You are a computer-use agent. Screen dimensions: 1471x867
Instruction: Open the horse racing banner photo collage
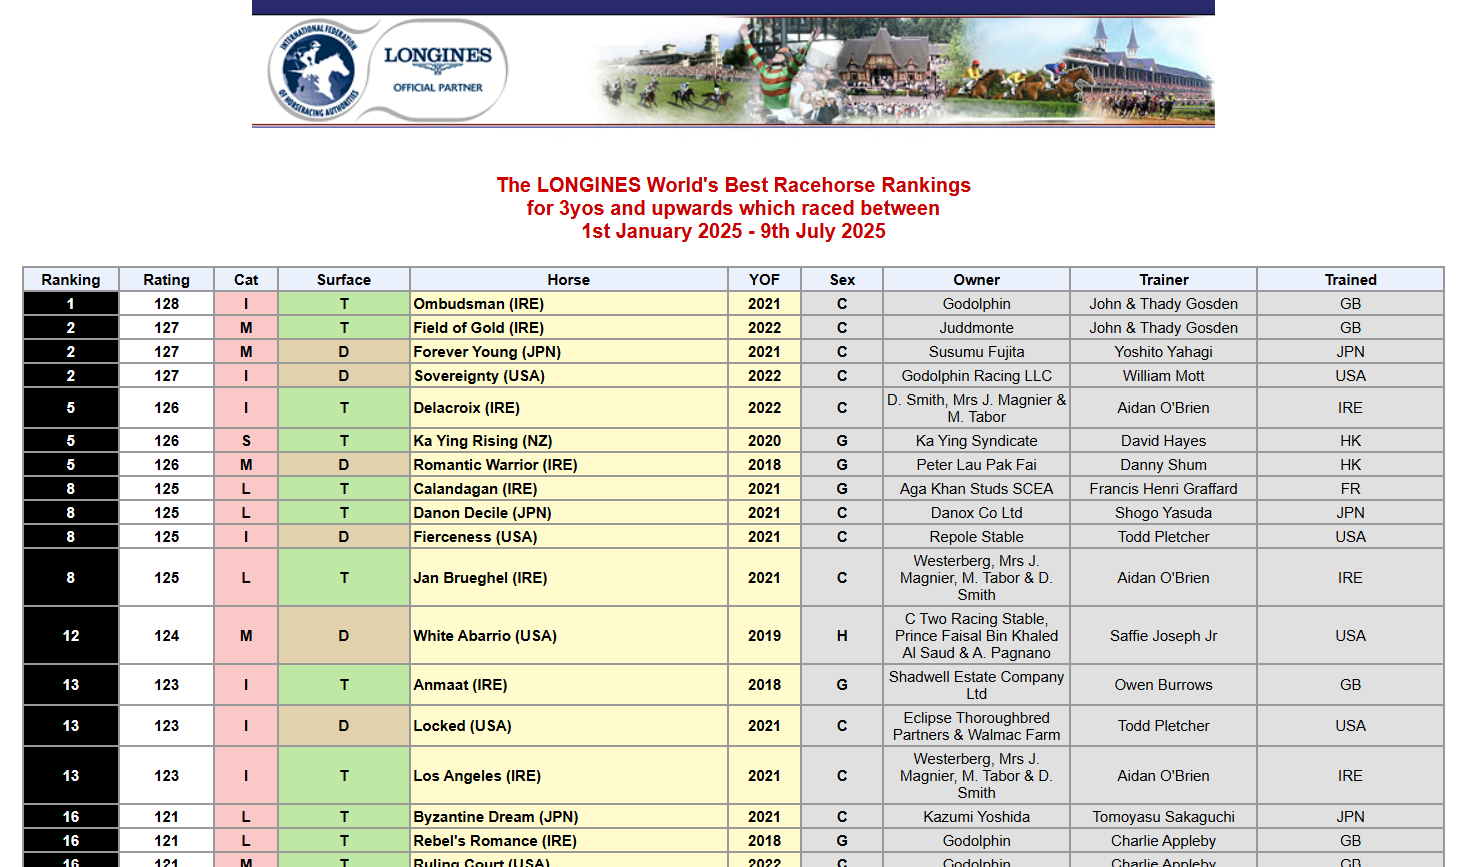(x=902, y=70)
